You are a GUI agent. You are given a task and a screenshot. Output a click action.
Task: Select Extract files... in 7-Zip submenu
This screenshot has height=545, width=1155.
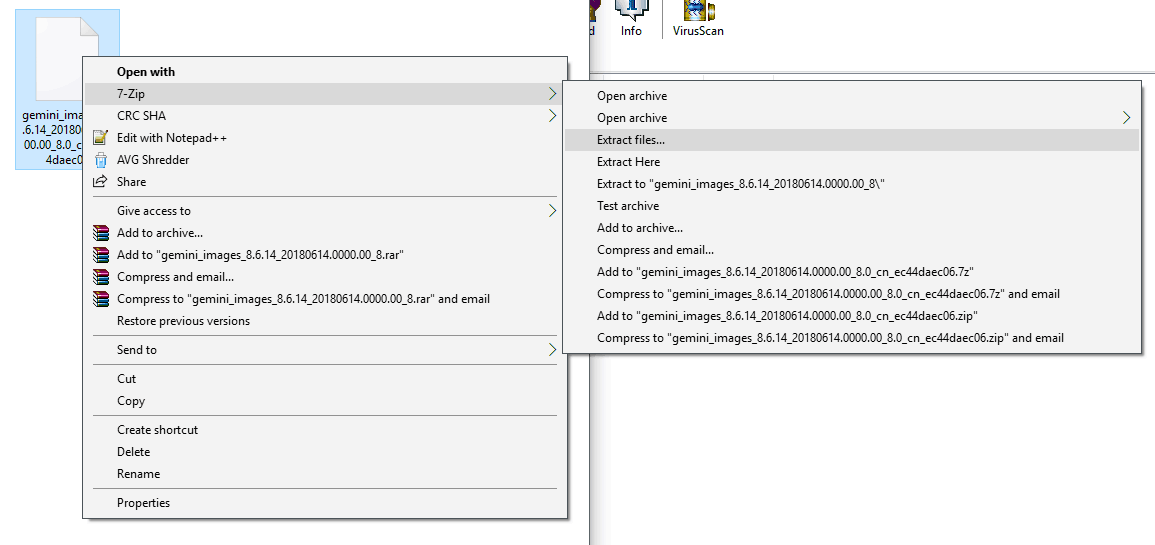(x=852, y=140)
